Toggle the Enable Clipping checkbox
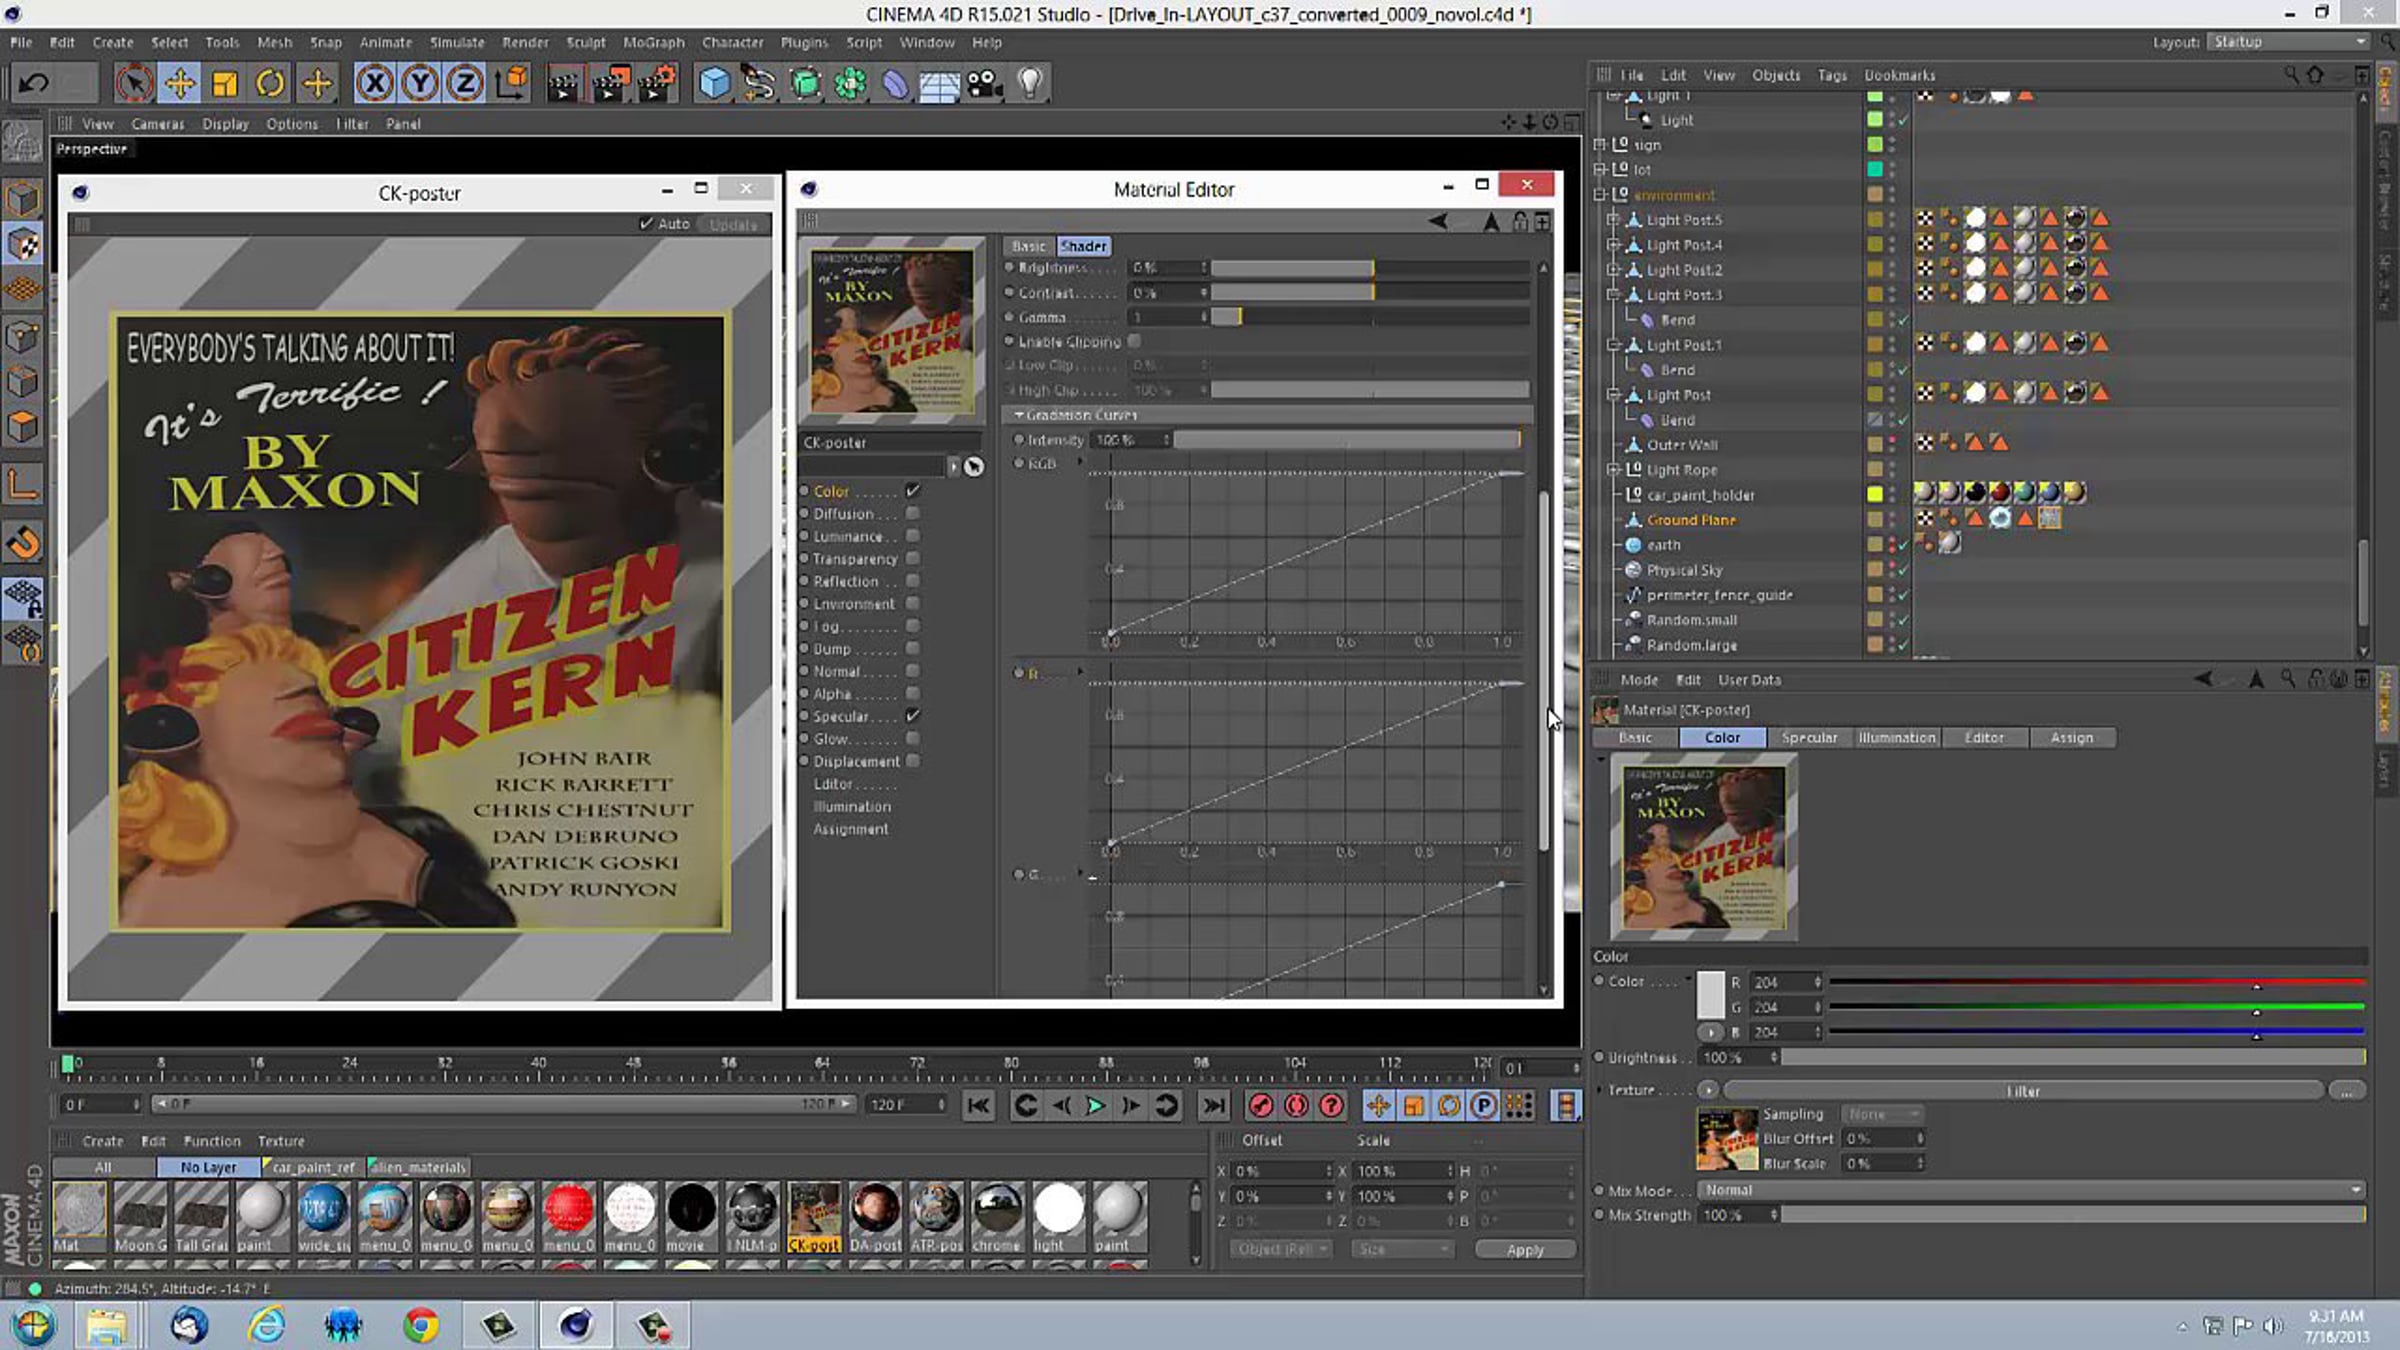Viewport: 2400px width, 1350px height. pos(1134,341)
